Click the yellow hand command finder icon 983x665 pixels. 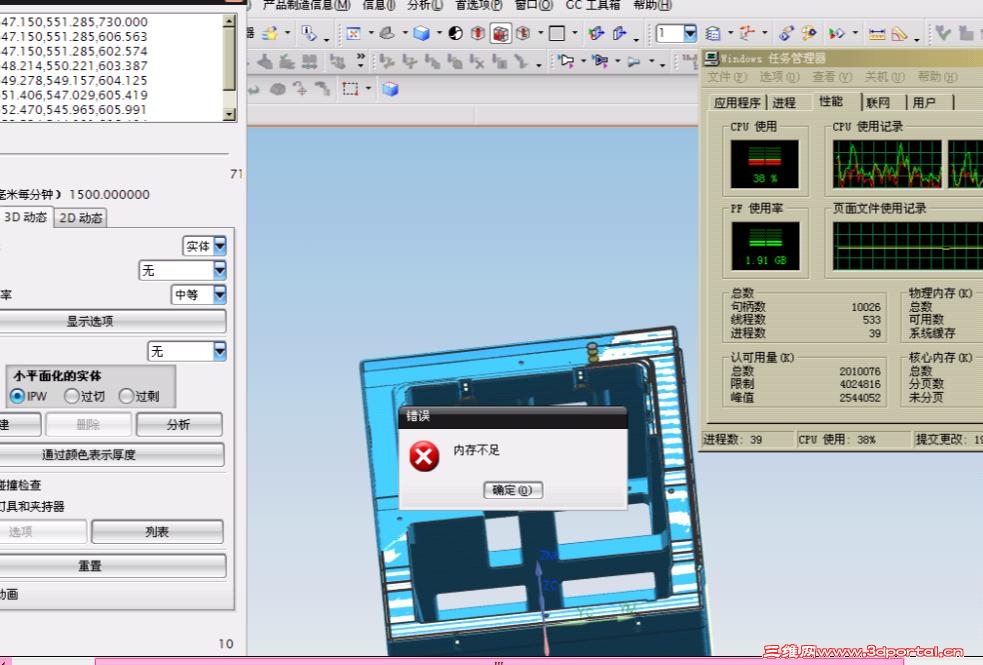tap(271, 33)
